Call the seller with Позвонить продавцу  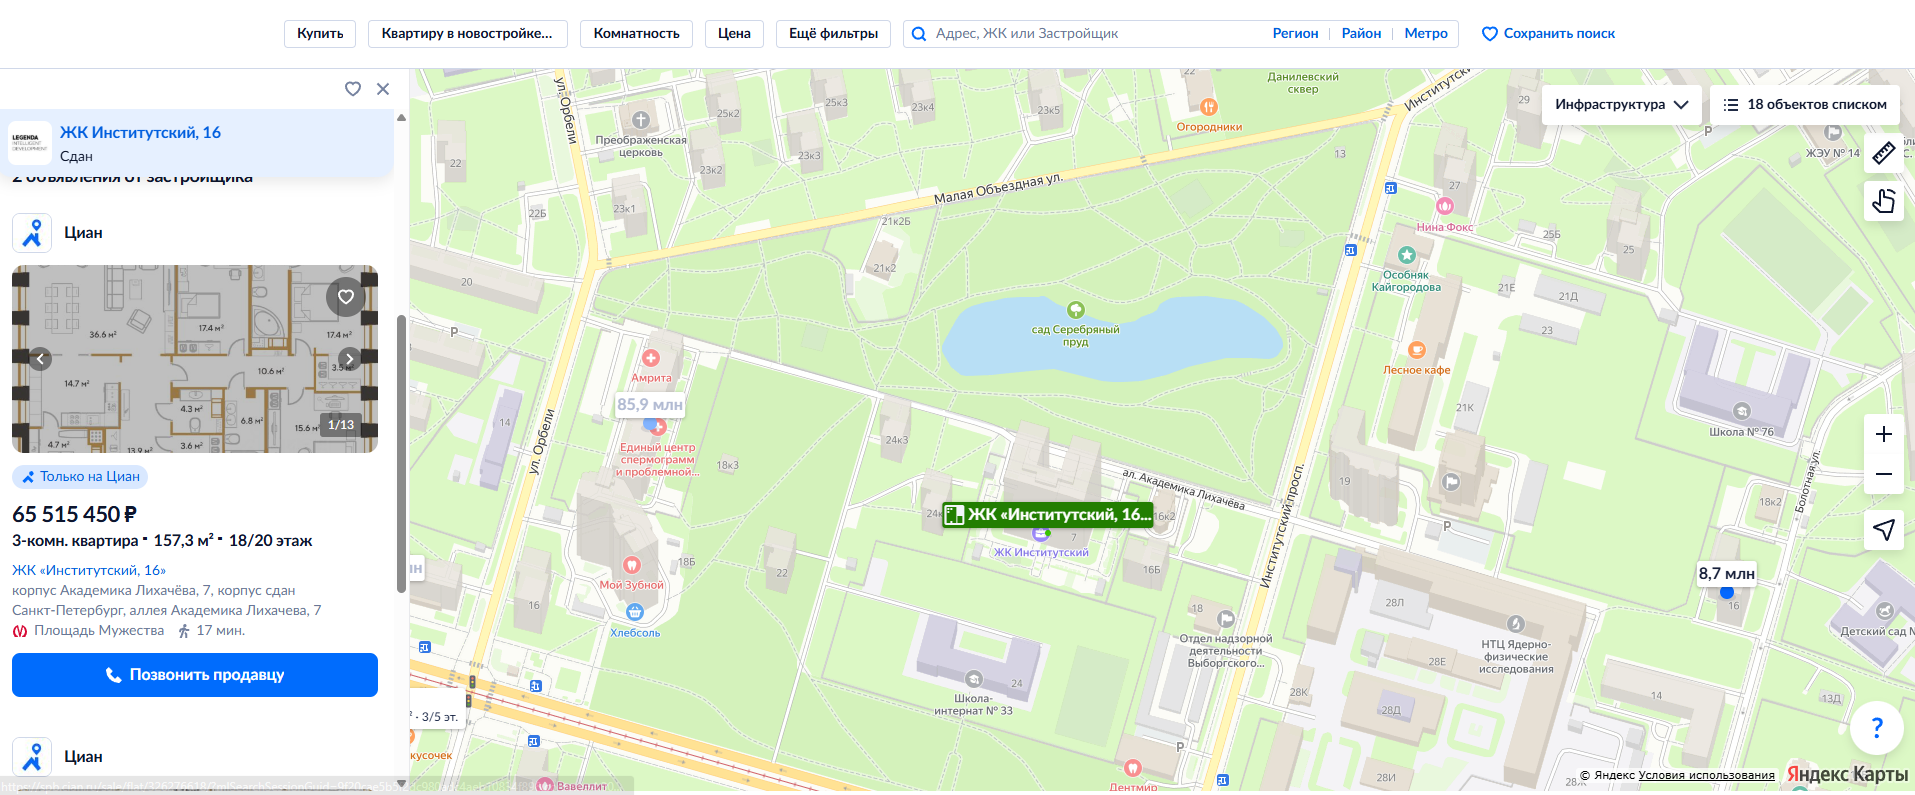point(195,675)
